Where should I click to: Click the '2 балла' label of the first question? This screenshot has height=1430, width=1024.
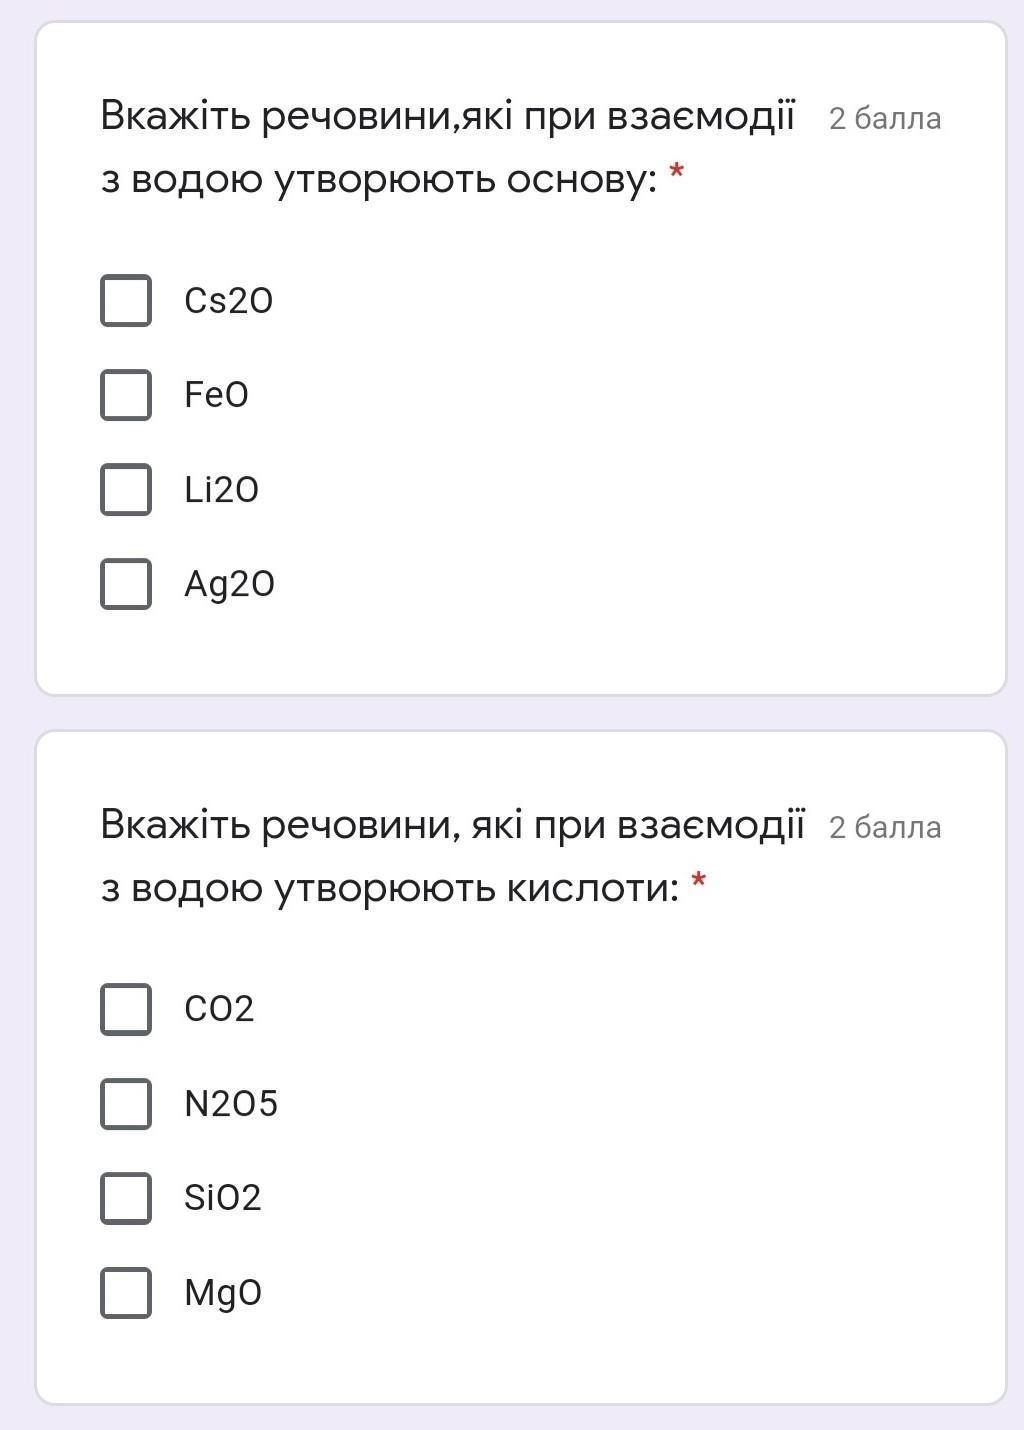click(885, 118)
